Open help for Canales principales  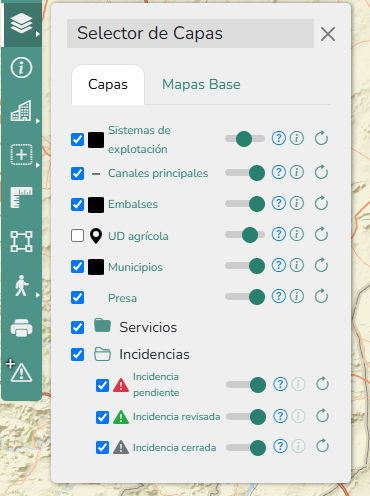pyautogui.click(x=279, y=172)
